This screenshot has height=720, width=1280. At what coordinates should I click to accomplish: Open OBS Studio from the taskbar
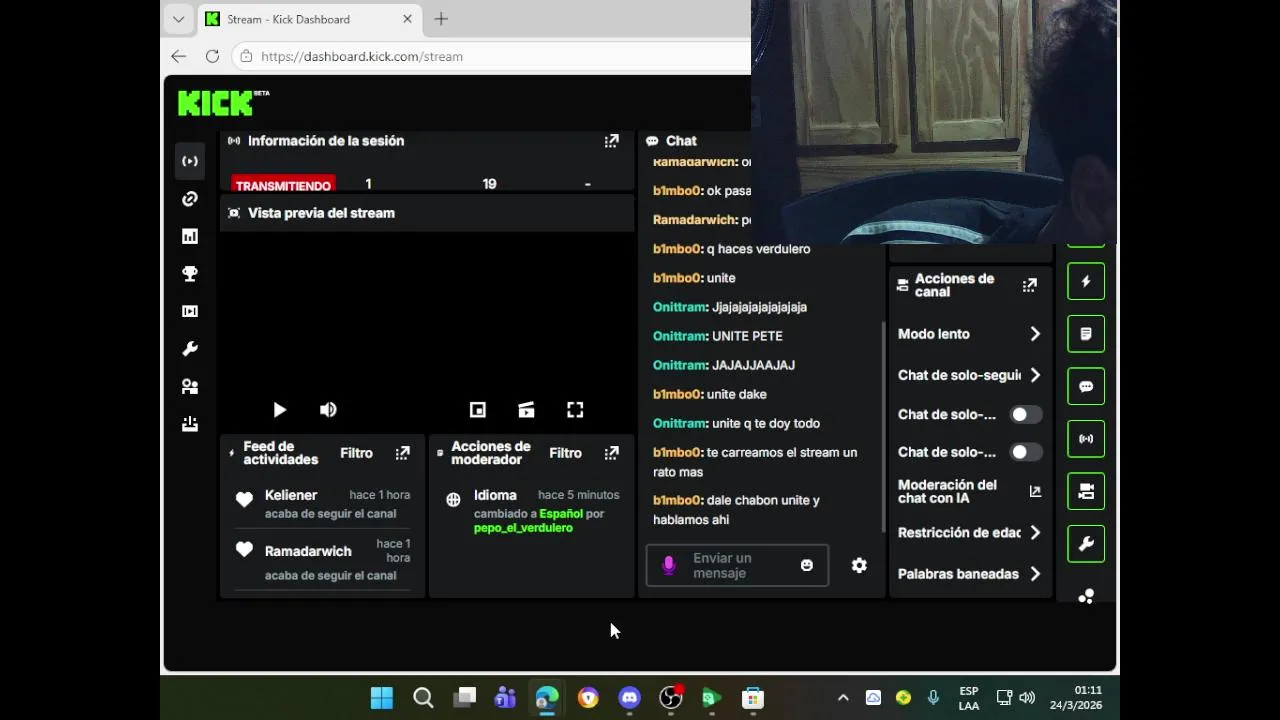coord(671,698)
